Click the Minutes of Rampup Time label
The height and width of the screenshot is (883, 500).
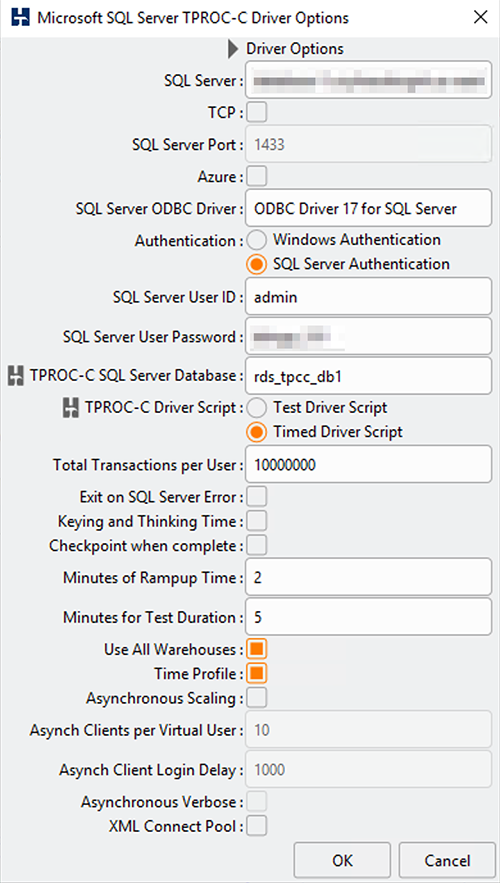pyautogui.click(x=153, y=578)
